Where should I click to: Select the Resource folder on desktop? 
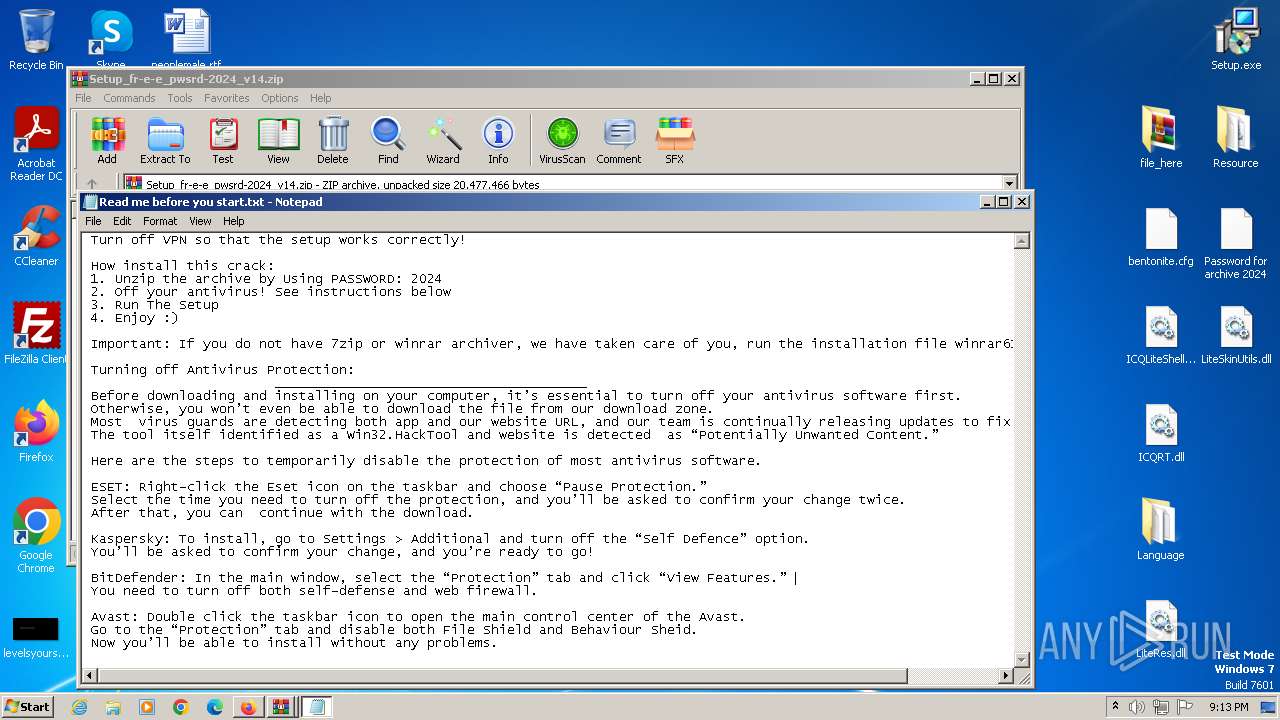click(x=1236, y=138)
